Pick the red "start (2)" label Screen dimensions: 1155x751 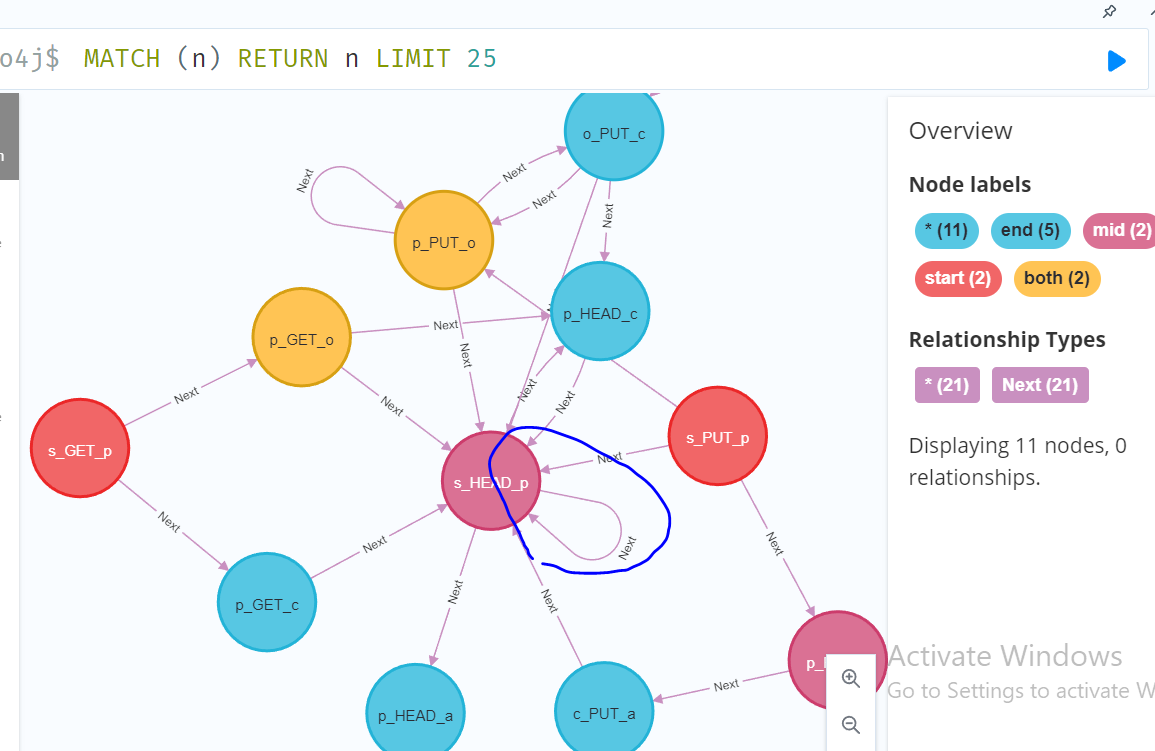(957, 278)
